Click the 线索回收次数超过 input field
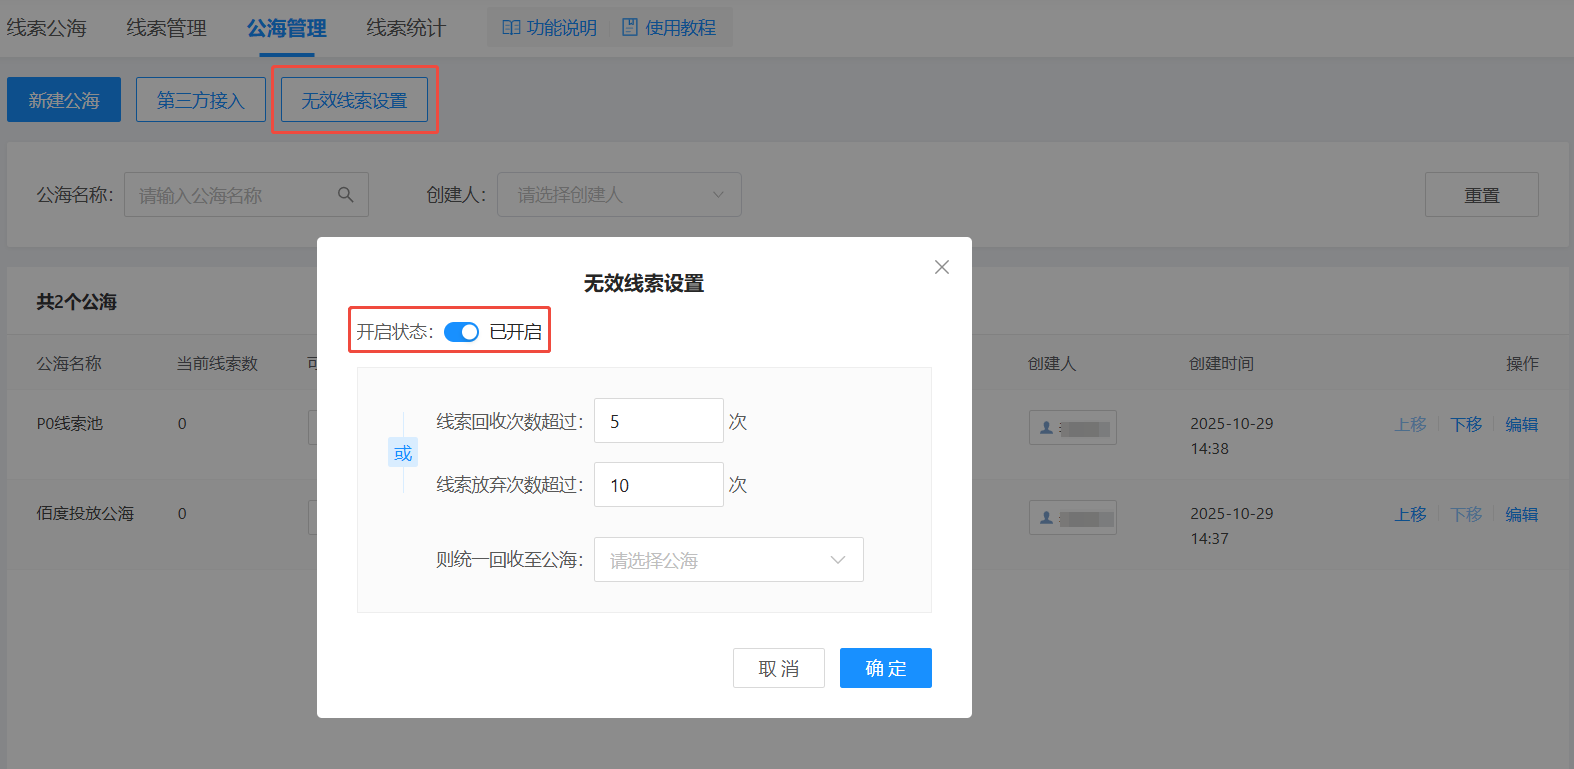Viewport: 1574px width, 769px height. (x=658, y=421)
